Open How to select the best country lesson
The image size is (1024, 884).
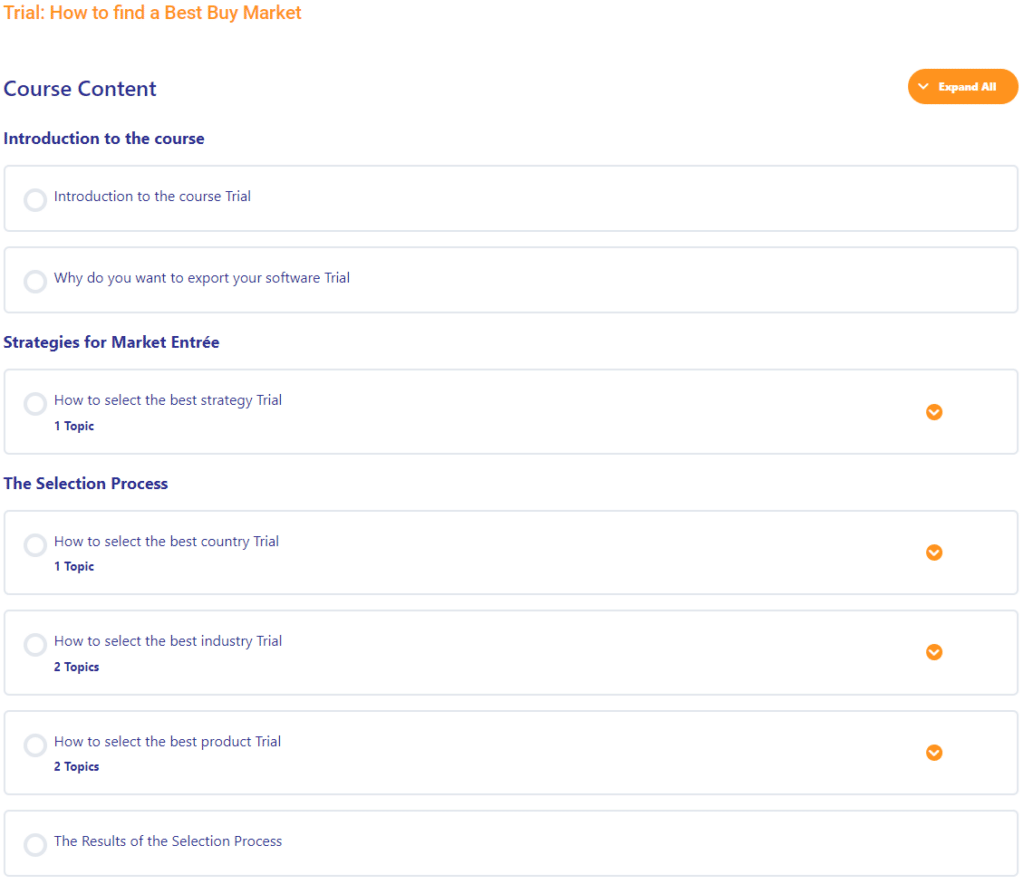click(x=166, y=542)
